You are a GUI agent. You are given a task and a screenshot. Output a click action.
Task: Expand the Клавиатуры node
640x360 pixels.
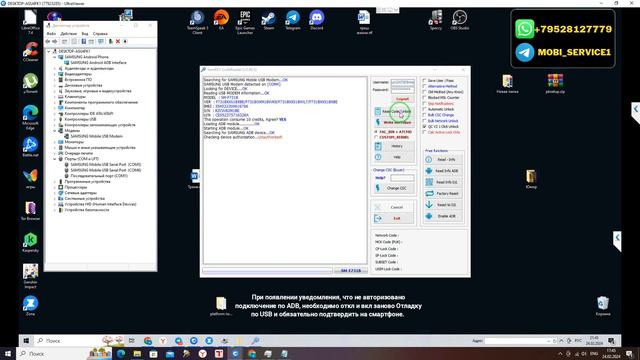(55, 97)
